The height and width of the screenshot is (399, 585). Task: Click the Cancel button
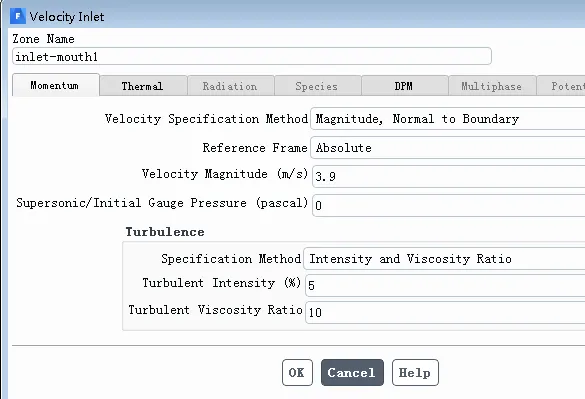[352, 372]
